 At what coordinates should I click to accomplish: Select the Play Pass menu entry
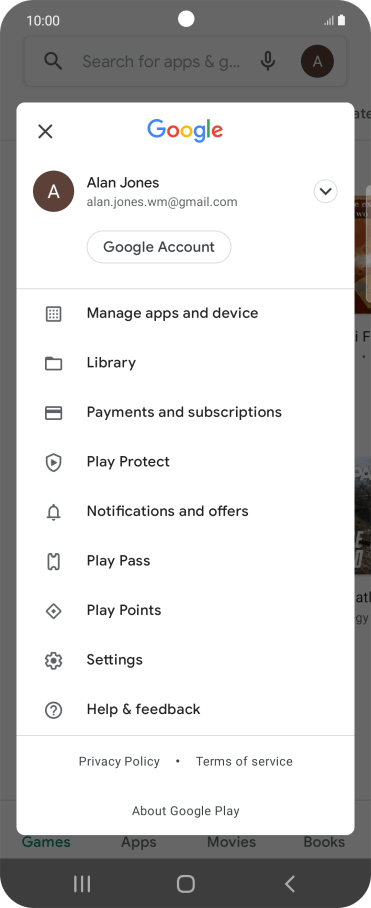tap(185, 561)
